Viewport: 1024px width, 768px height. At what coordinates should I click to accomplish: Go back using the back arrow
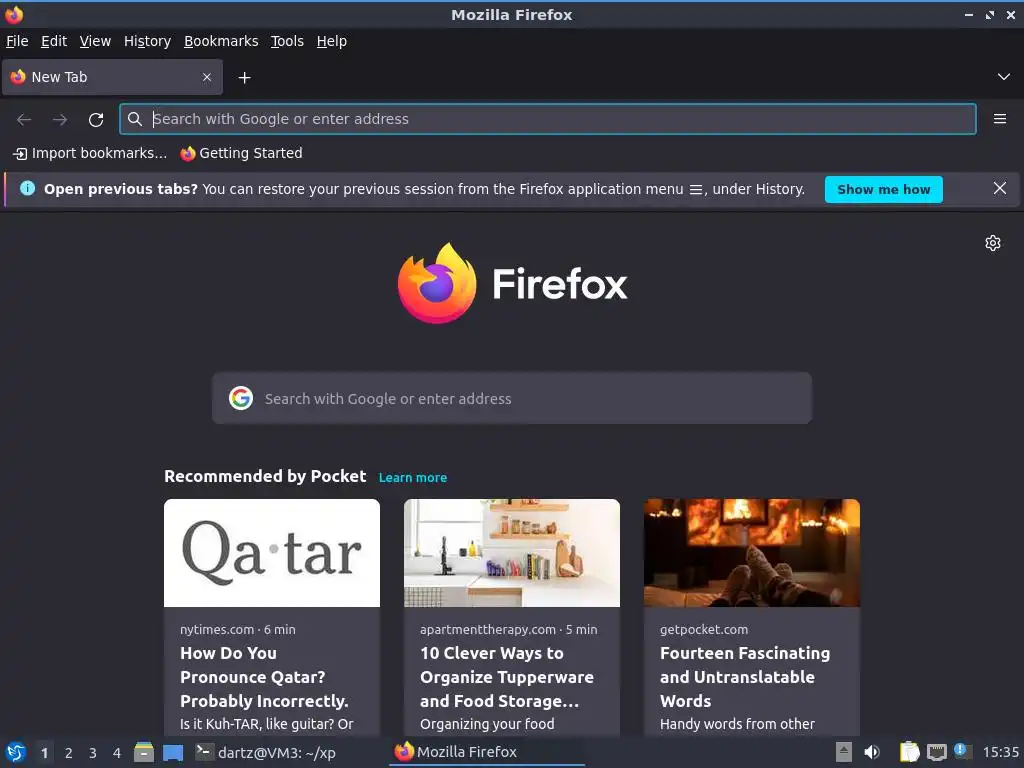pyautogui.click(x=24, y=120)
